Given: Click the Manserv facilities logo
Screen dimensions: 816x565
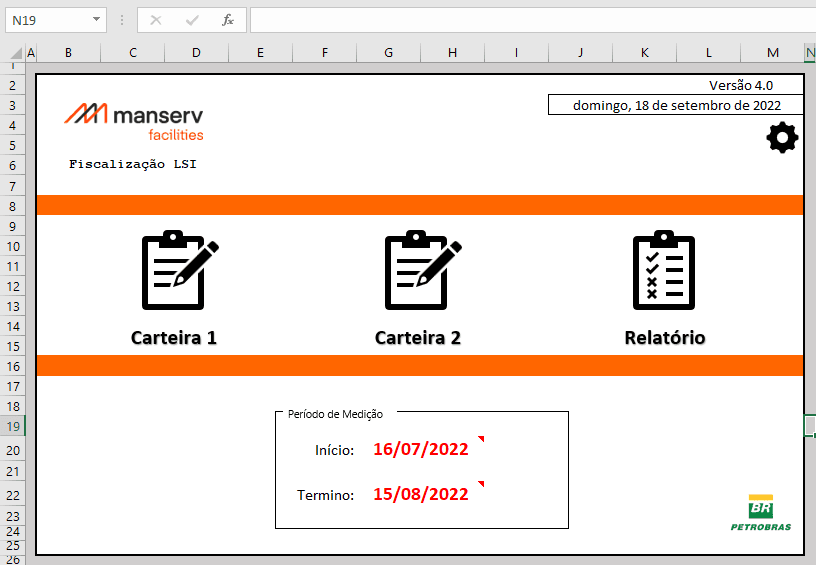Looking at the screenshot, I should tap(134, 120).
